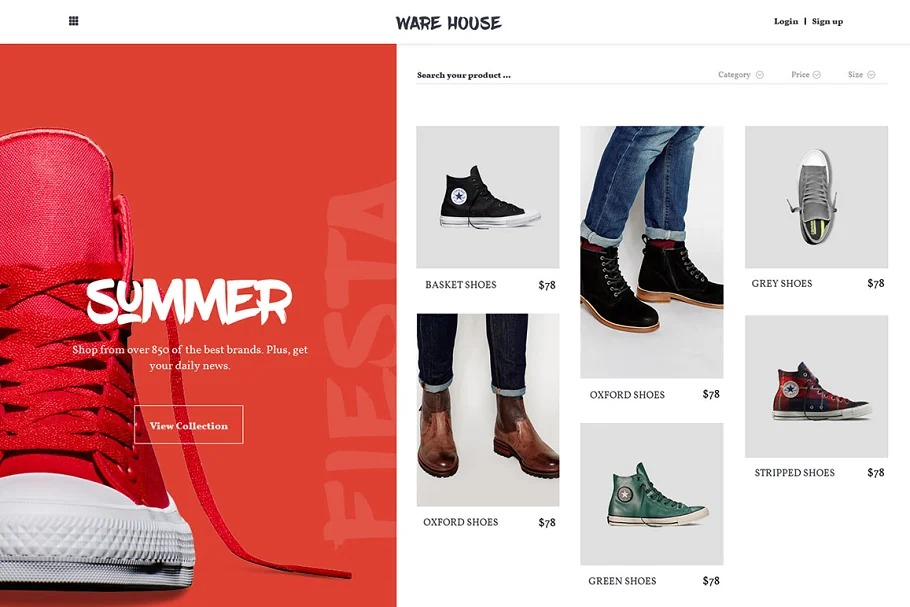Click the GREY SHOES product title

pyautogui.click(x=782, y=284)
